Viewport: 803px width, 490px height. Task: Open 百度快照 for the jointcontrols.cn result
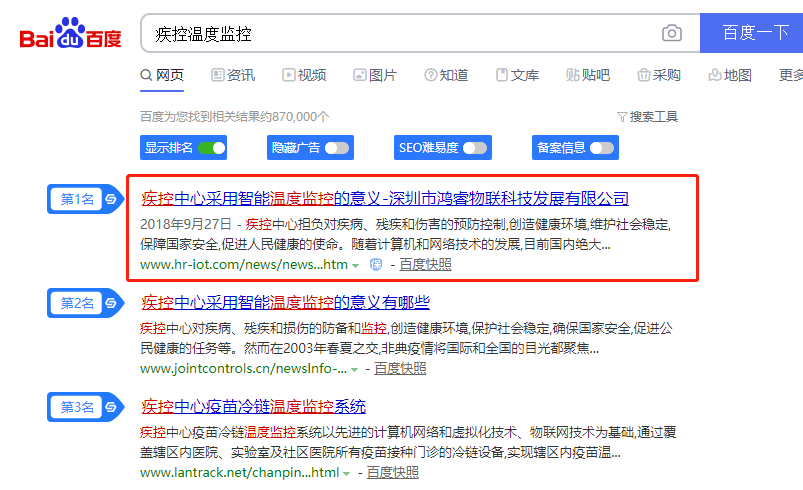coord(400,369)
